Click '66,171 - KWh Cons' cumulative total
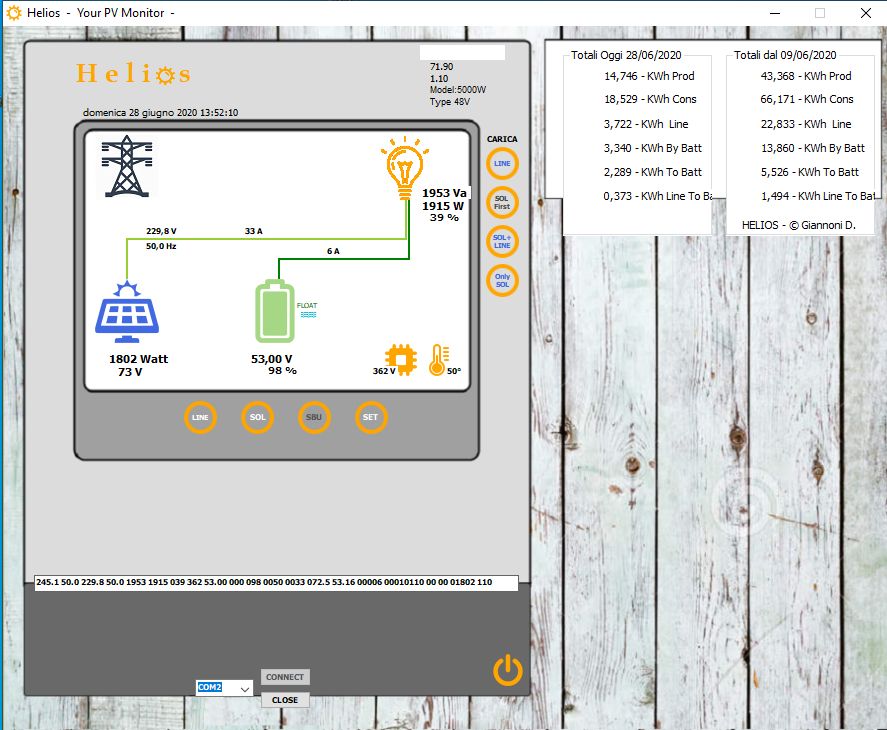Viewport: 887px width, 730px height. [x=807, y=99]
